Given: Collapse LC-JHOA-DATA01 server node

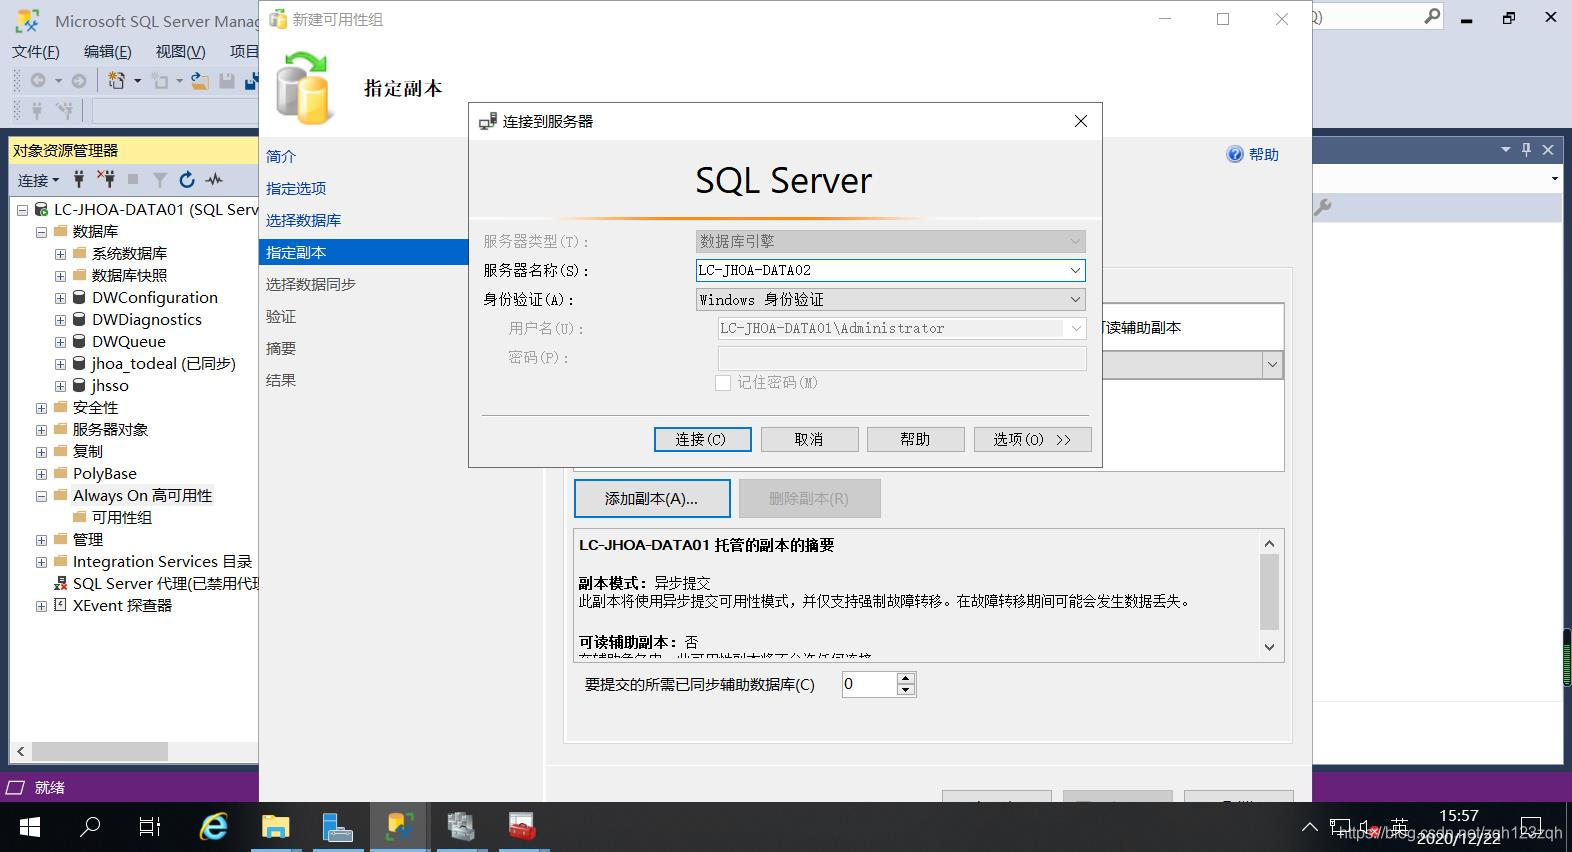Looking at the screenshot, I should [22, 210].
